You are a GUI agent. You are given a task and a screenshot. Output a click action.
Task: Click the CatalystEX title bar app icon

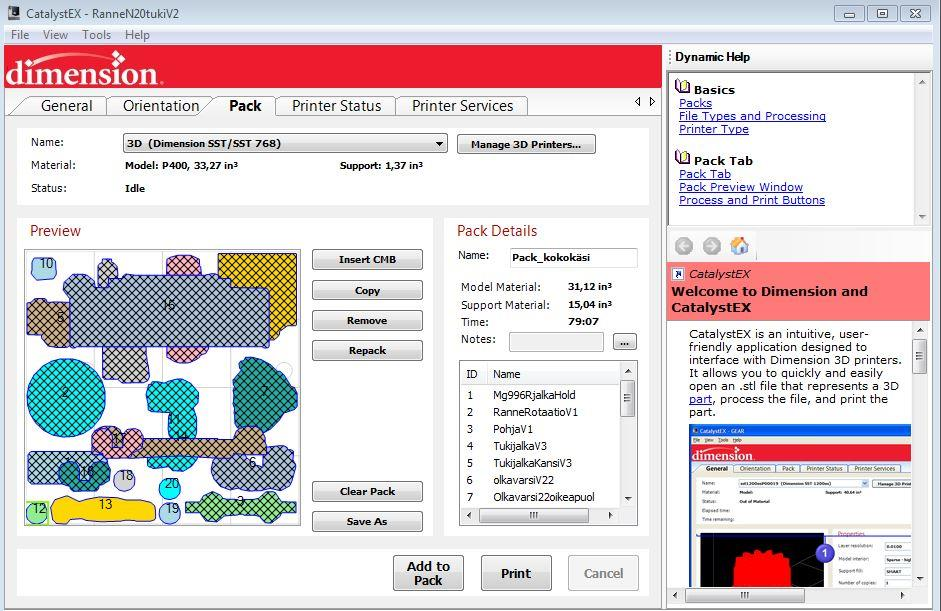click(13, 13)
